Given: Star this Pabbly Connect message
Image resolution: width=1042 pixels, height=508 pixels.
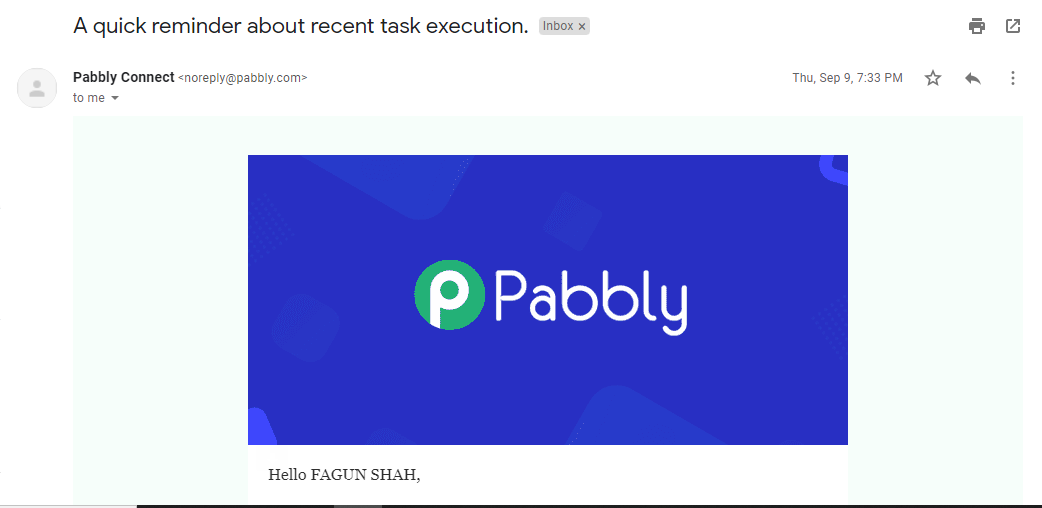Looking at the screenshot, I should [933, 78].
